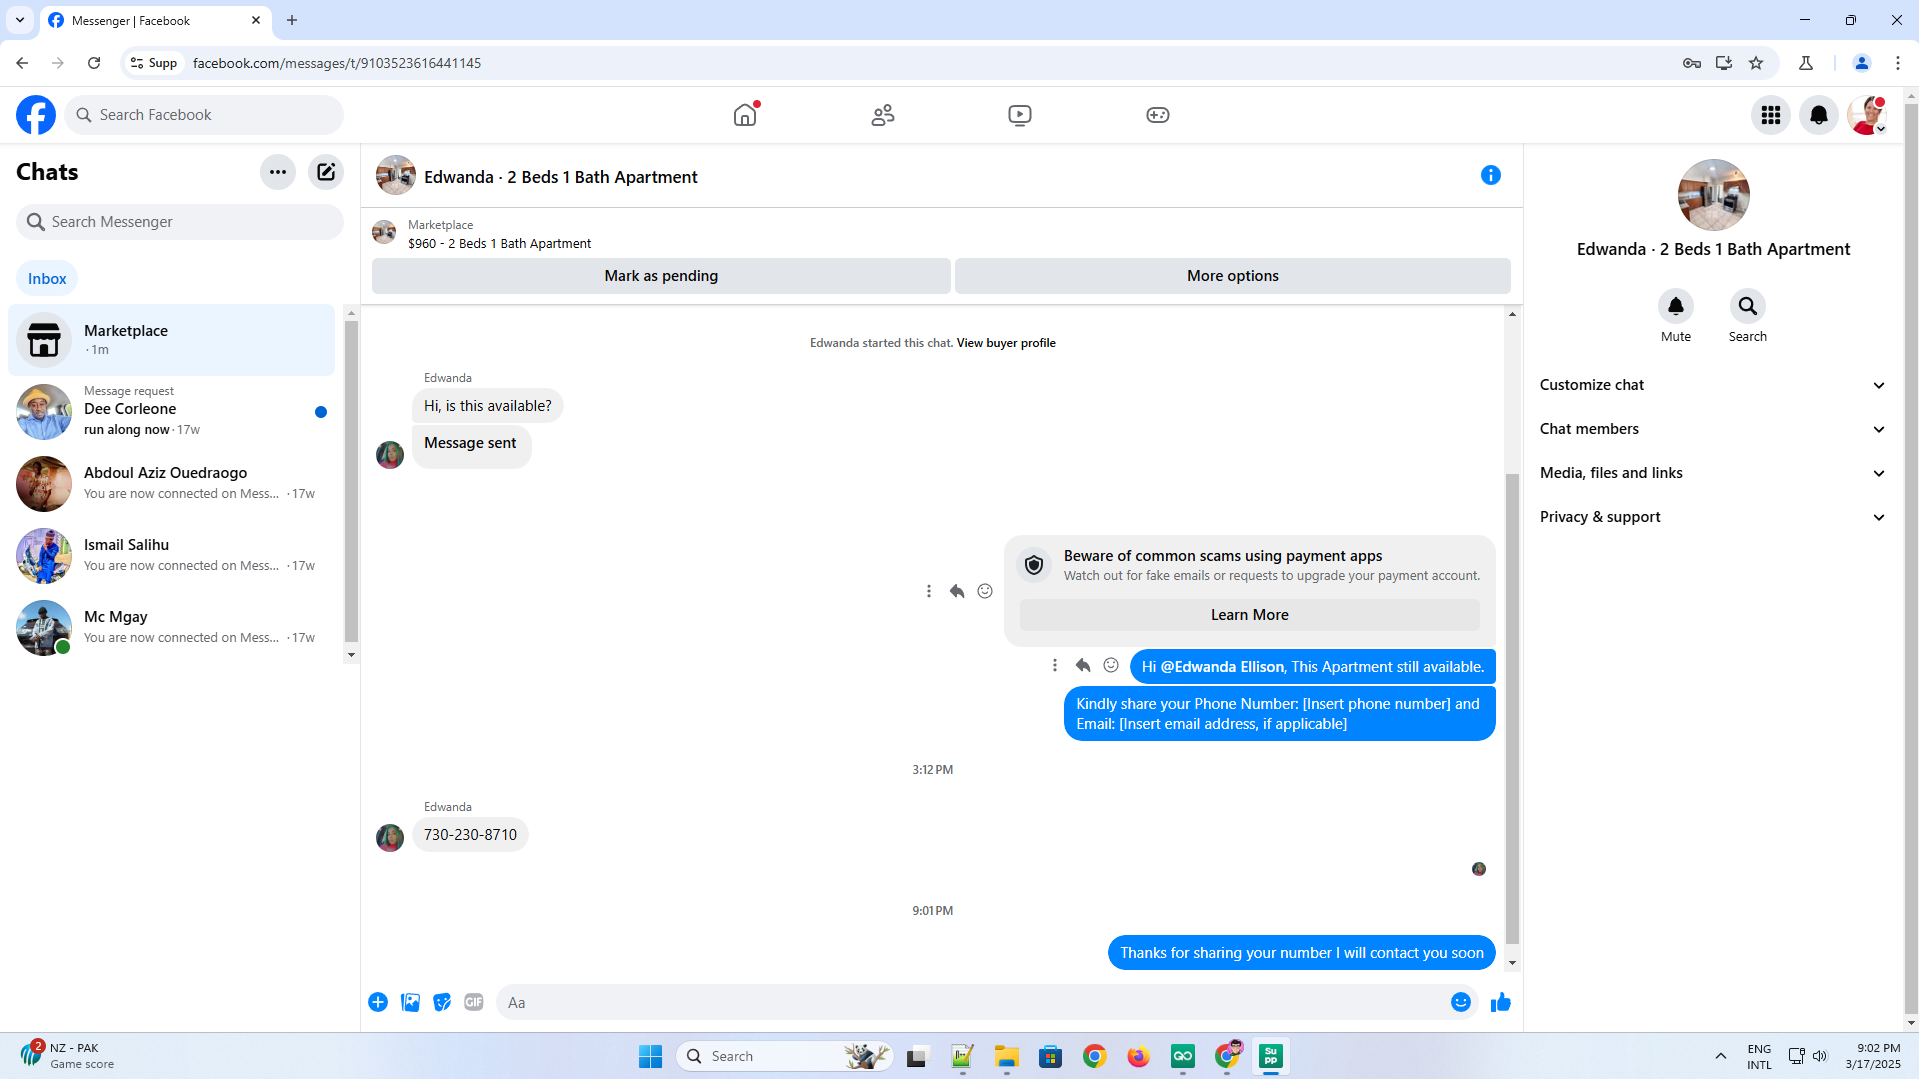Bookmark this page with the star icon

click(1756, 63)
